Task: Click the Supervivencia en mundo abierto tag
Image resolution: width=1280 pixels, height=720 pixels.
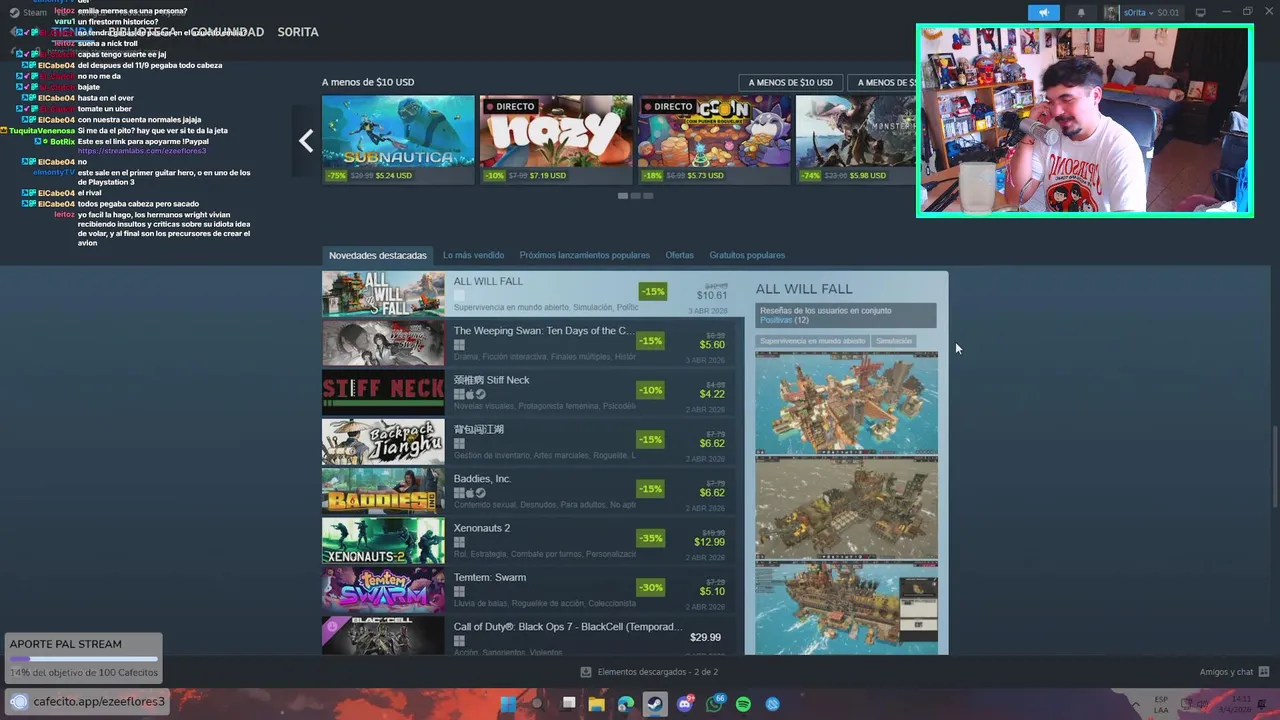Action: [812, 341]
